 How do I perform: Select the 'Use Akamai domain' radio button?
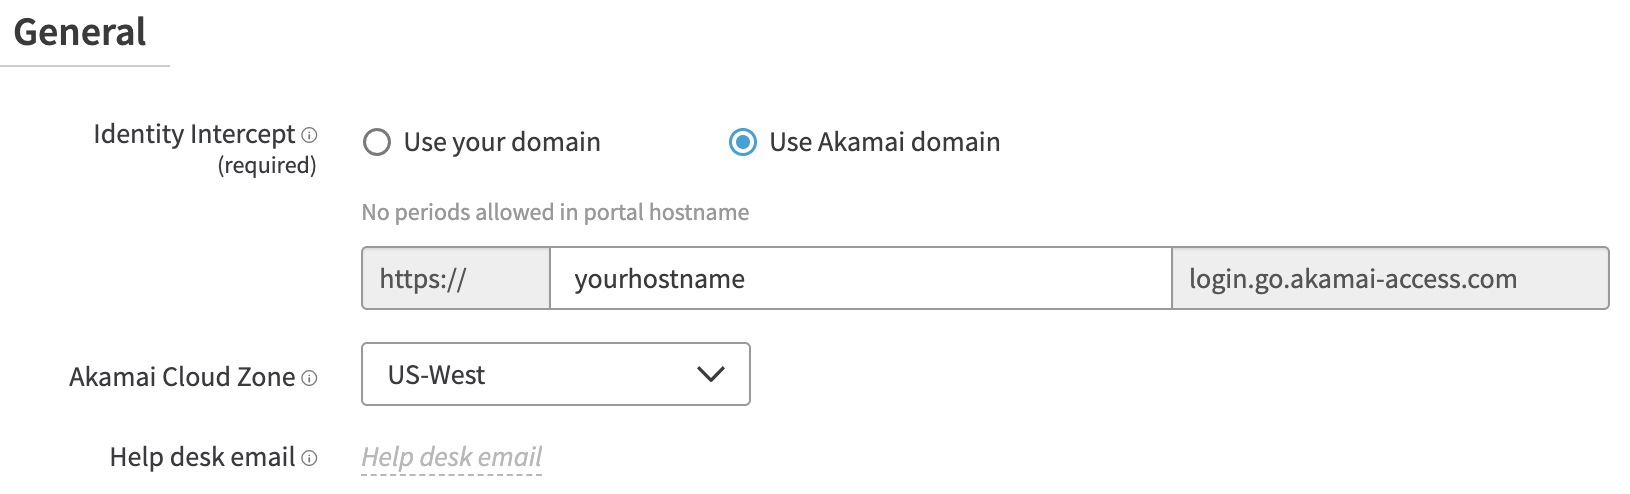pos(742,142)
